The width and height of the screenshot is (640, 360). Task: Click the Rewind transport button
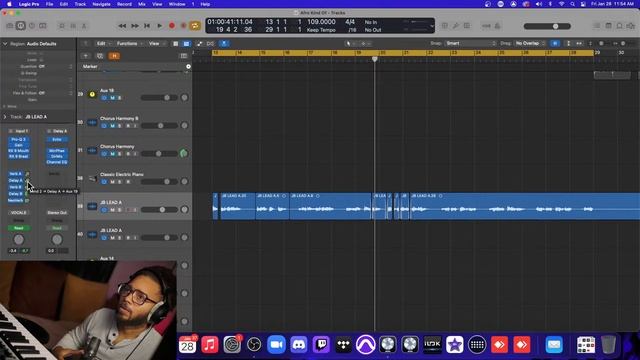(x=122, y=26)
